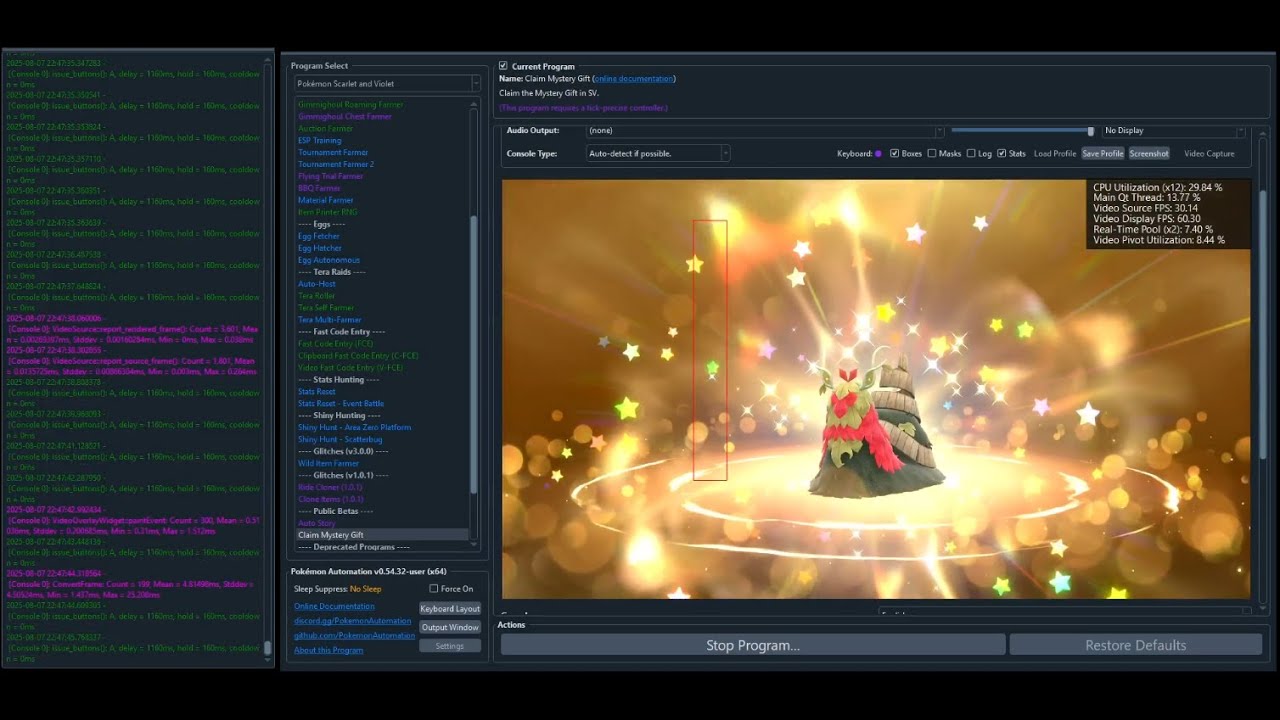This screenshot has height=720, width=1280.
Task: Click the Settings button
Action: click(x=450, y=647)
